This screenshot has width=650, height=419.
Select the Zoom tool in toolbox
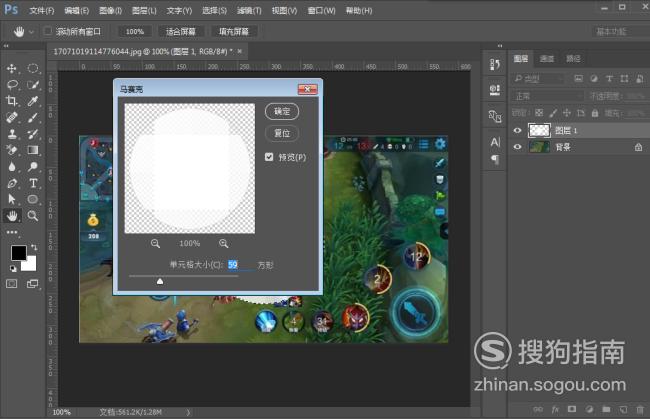pyautogui.click(x=33, y=216)
